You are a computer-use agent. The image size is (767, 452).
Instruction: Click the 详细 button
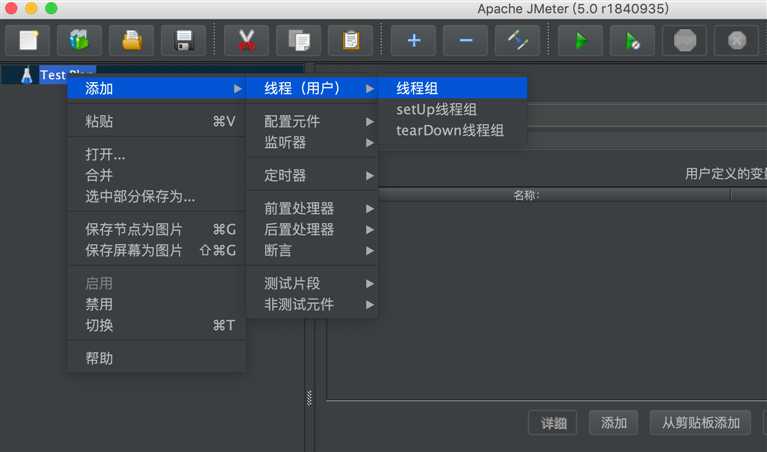[553, 423]
